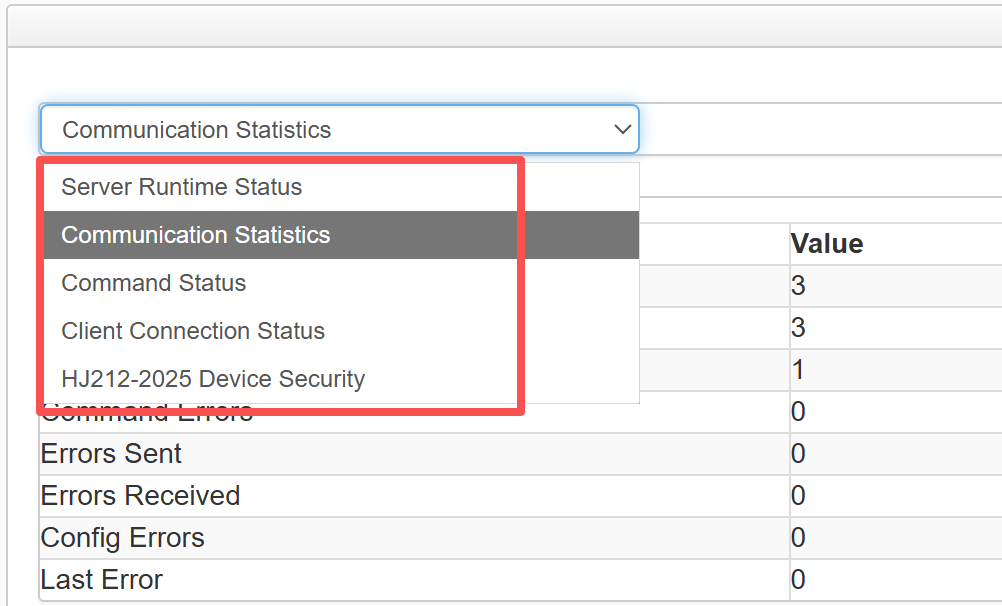Click the chevron arrow on the status selector

(x=622, y=130)
